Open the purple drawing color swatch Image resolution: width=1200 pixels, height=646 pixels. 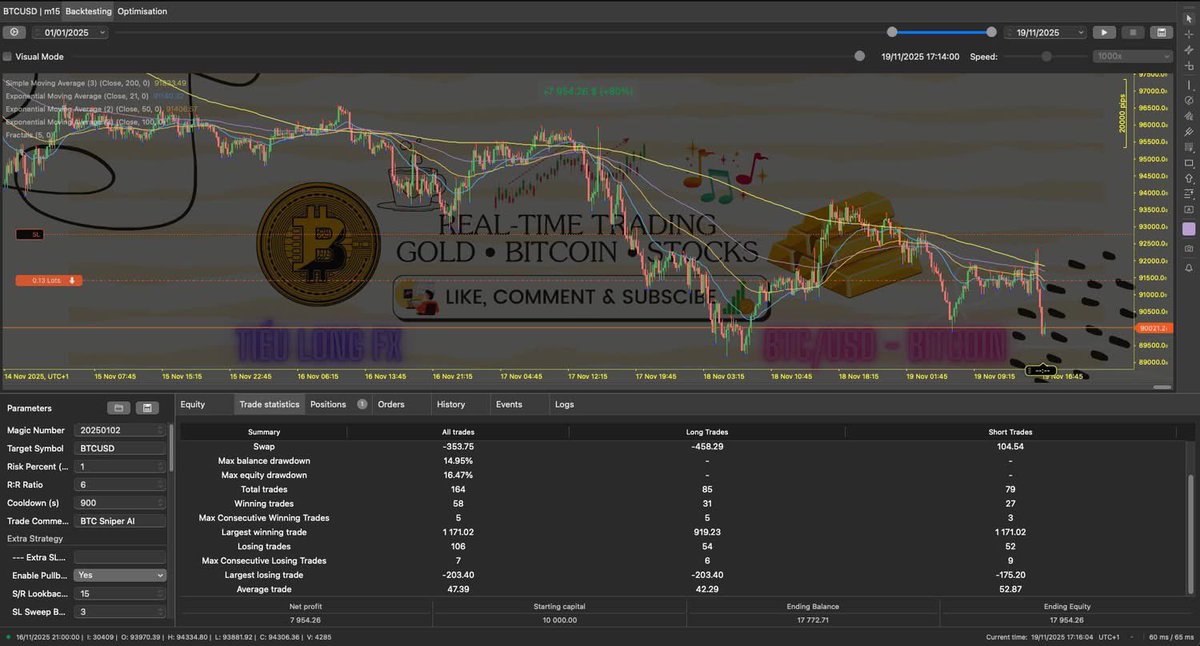[1188, 229]
